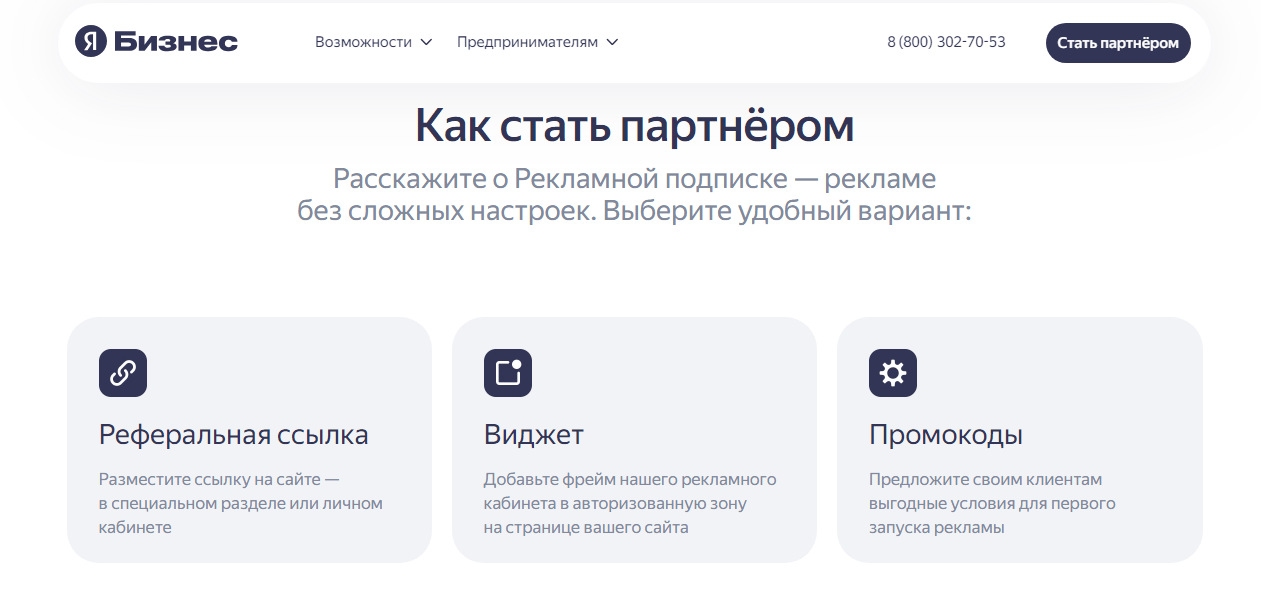
Task: Select the Реферальная ссылка card heading
Action: (234, 435)
